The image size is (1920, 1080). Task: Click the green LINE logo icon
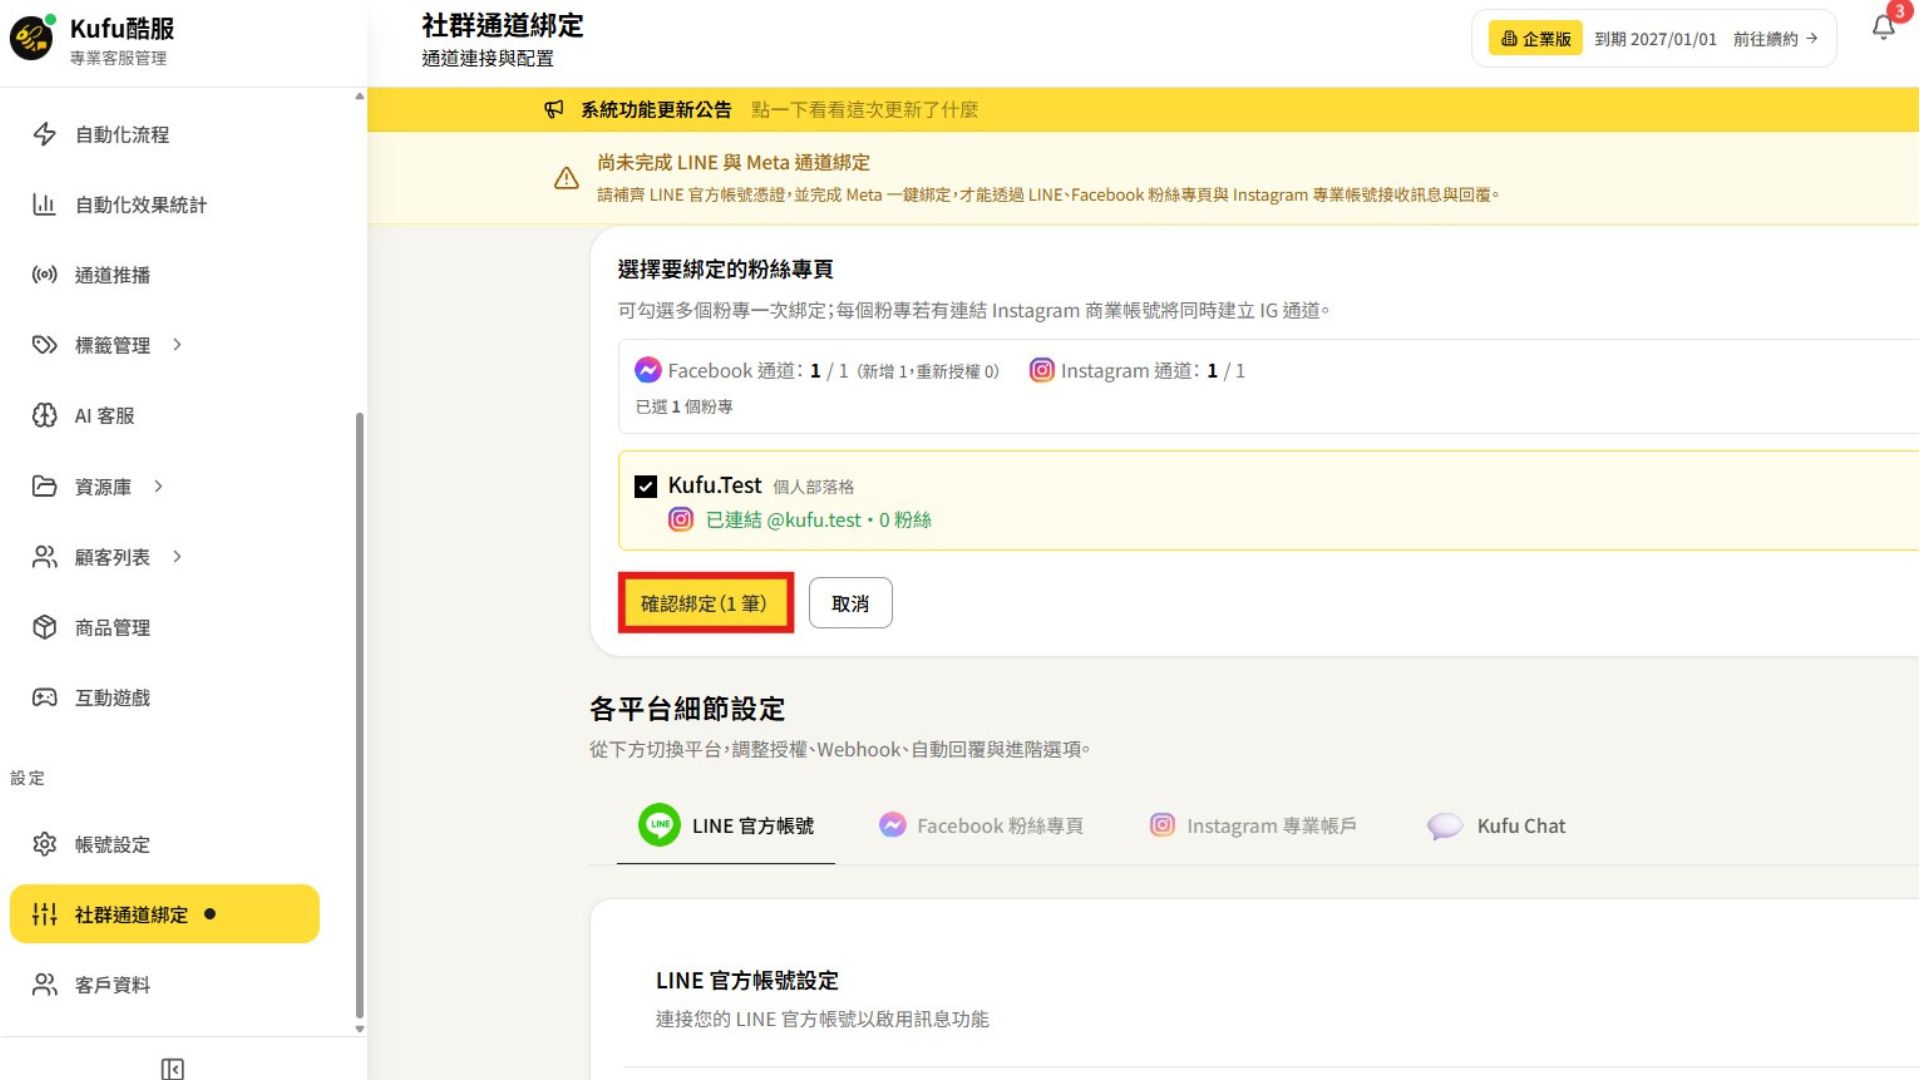pyautogui.click(x=659, y=825)
